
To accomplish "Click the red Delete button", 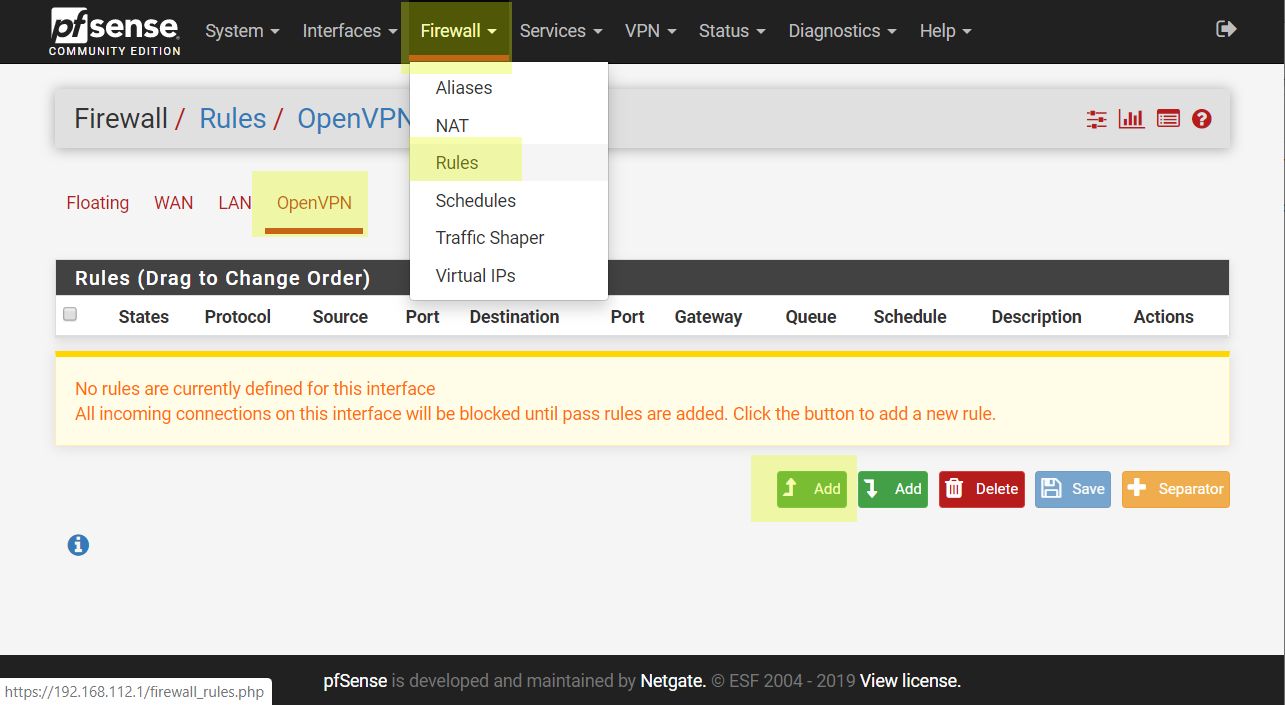I will click(x=982, y=489).
